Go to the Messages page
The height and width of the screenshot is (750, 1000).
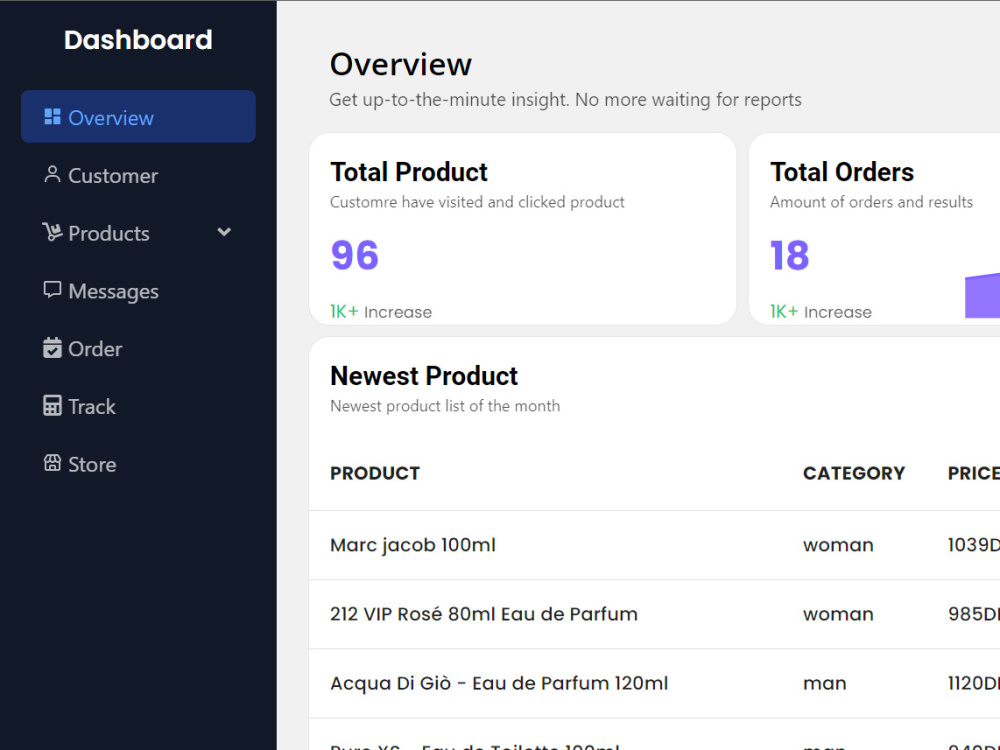pyautogui.click(x=138, y=291)
